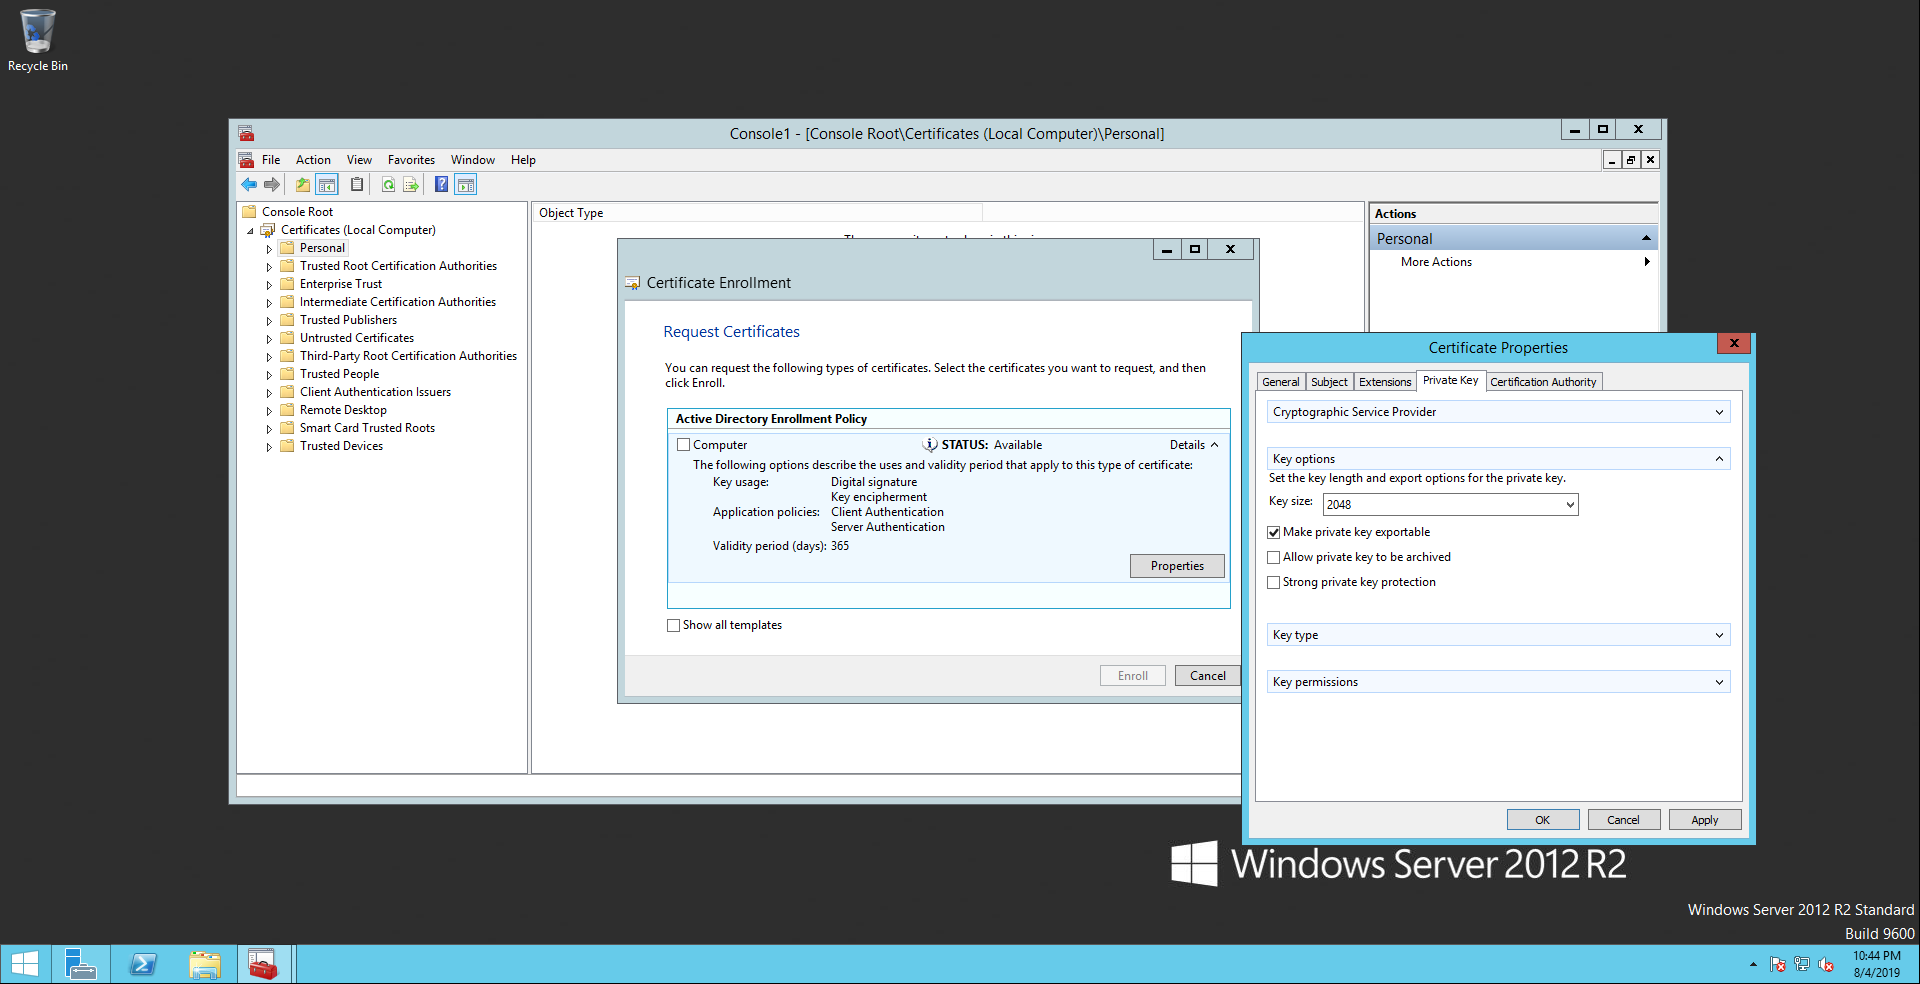The width and height of the screenshot is (1920, 984).
Task: Click the Apply button in Certificate Properties
Action: (1704, 820)
